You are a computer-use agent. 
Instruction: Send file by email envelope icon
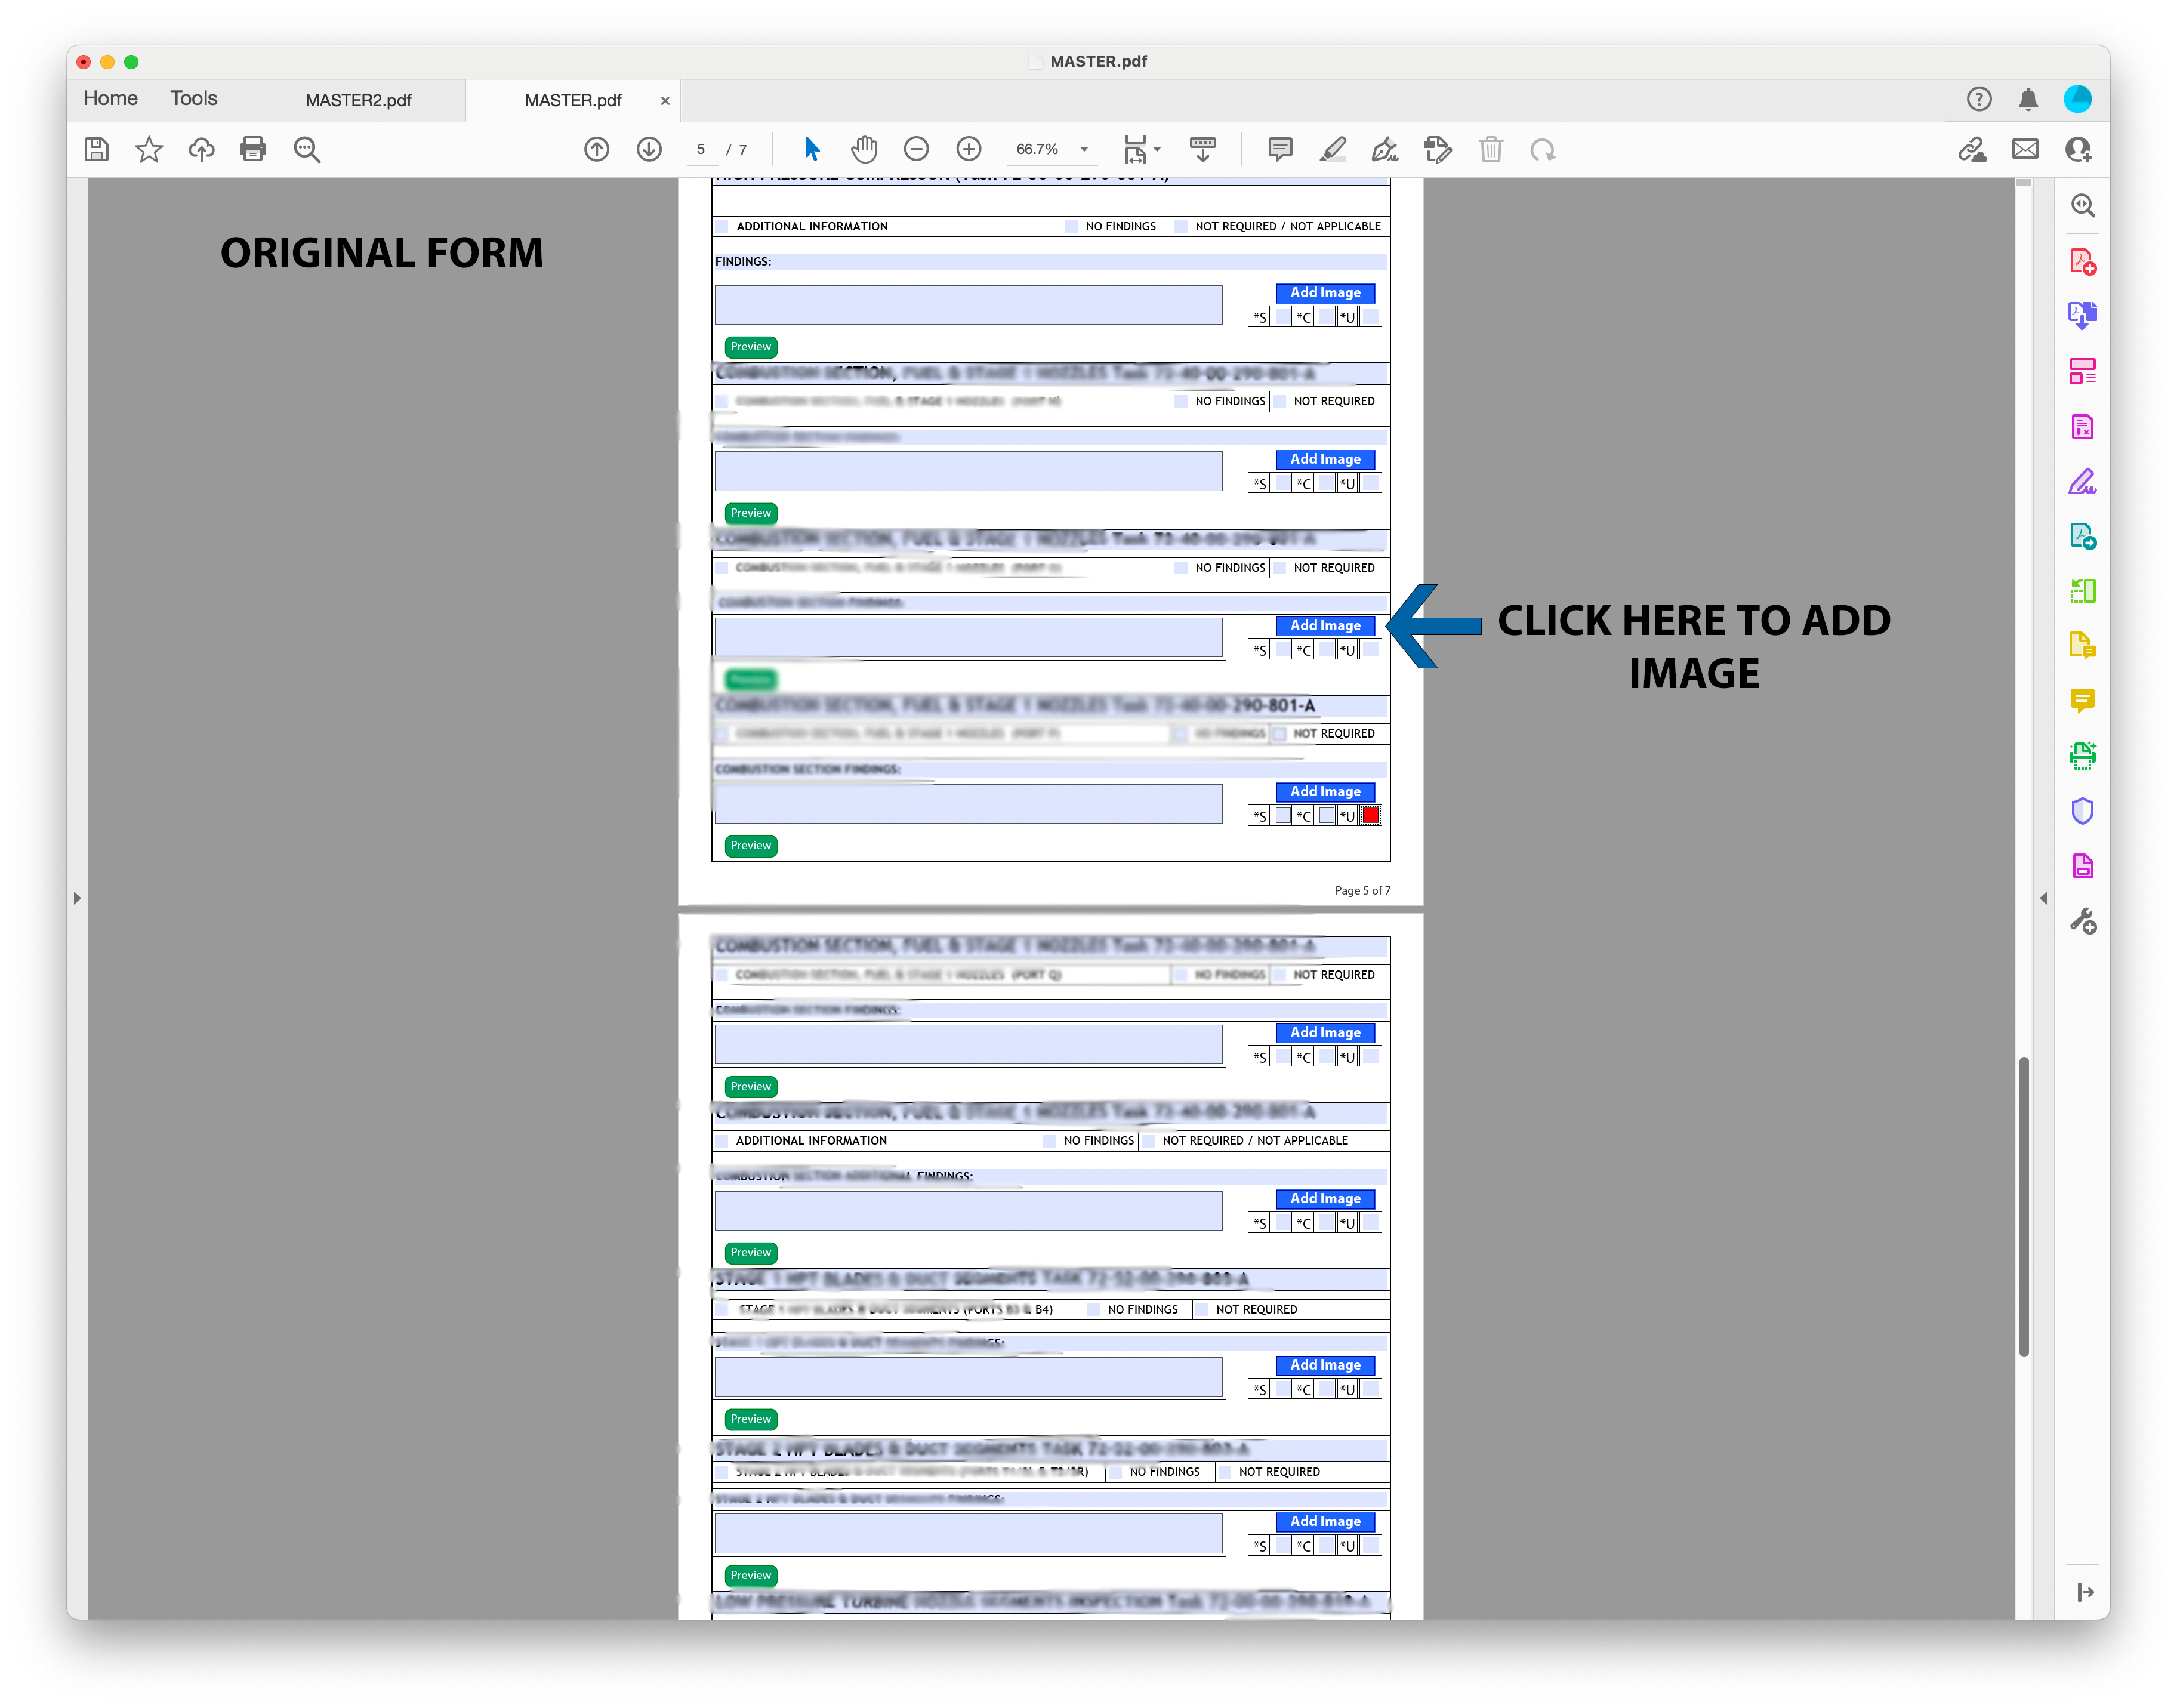coord(2025,150)
